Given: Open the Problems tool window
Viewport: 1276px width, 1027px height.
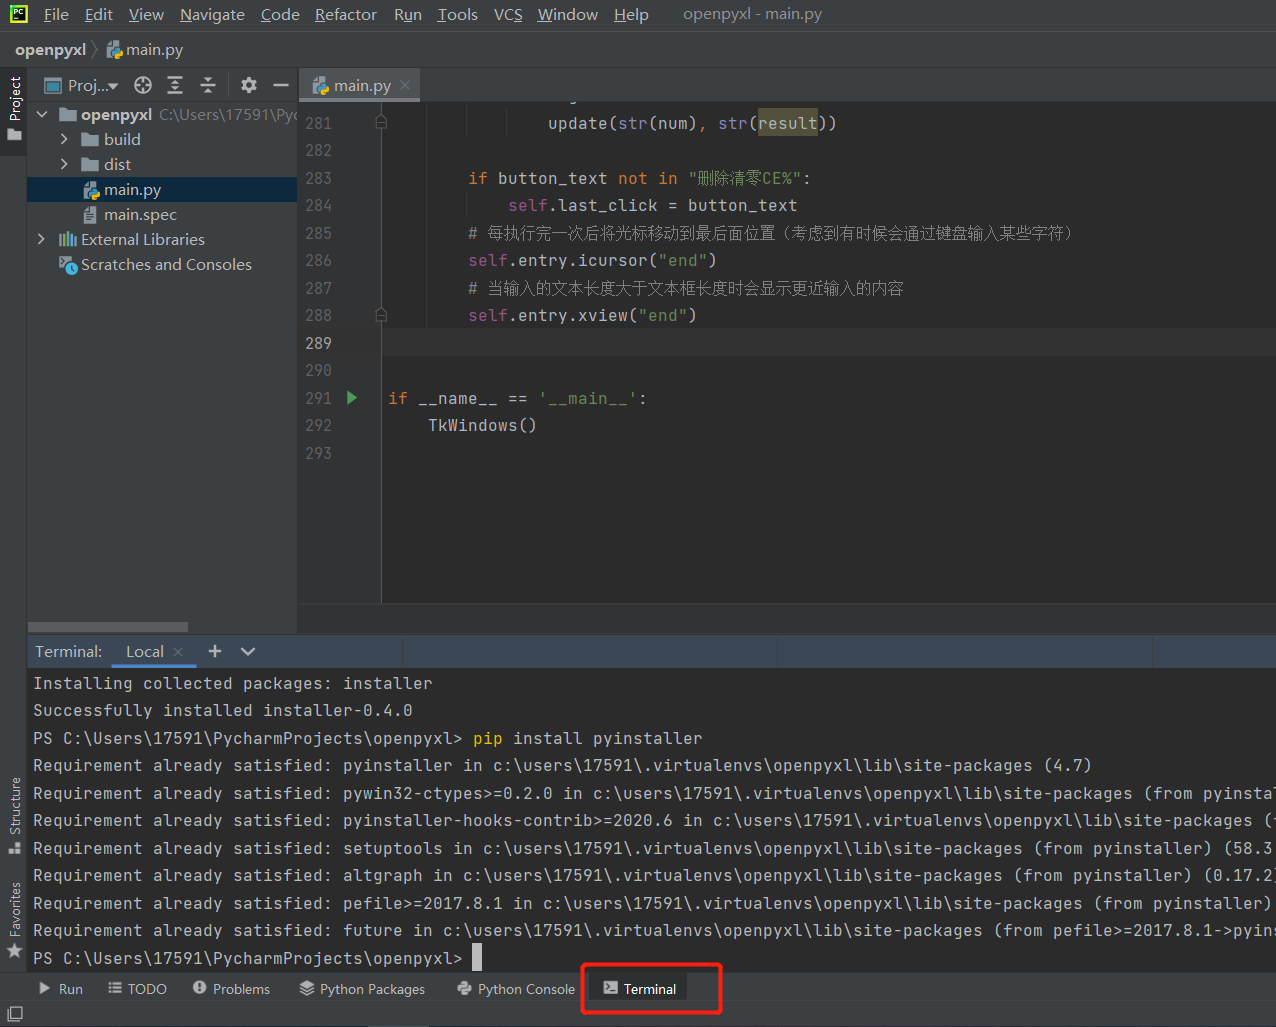Looking at the screenshot, I should point(231,988).
